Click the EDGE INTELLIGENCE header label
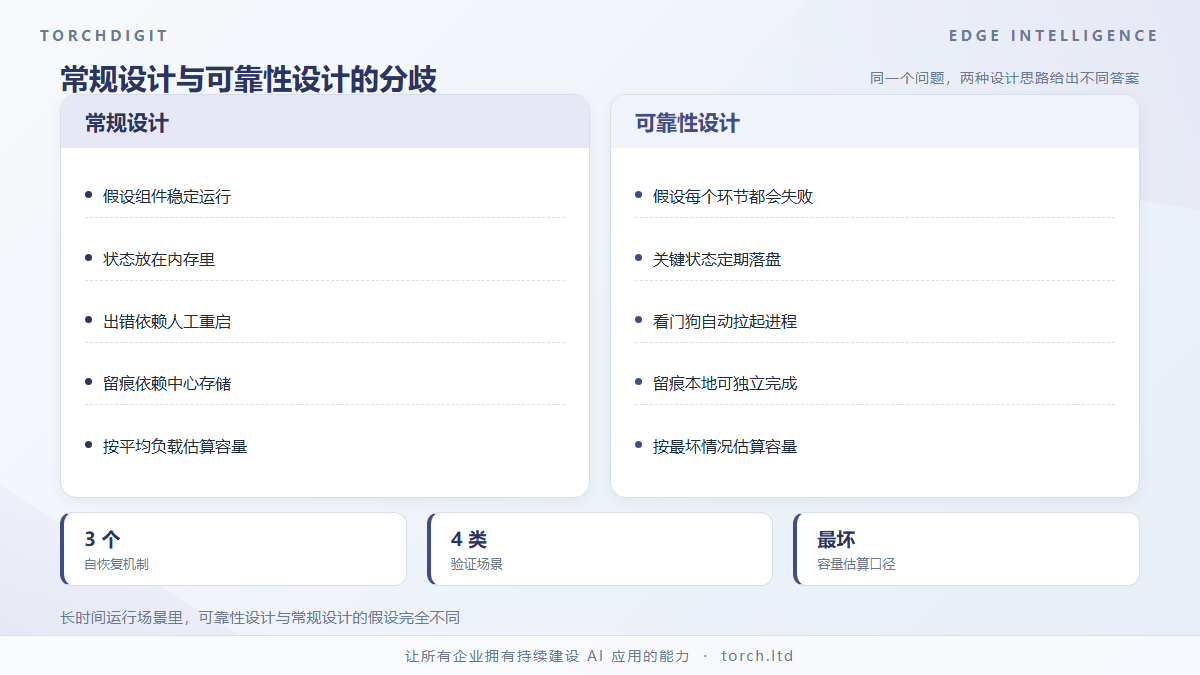The width and height of the screenshot is (1200, 675). [1053, 36]
